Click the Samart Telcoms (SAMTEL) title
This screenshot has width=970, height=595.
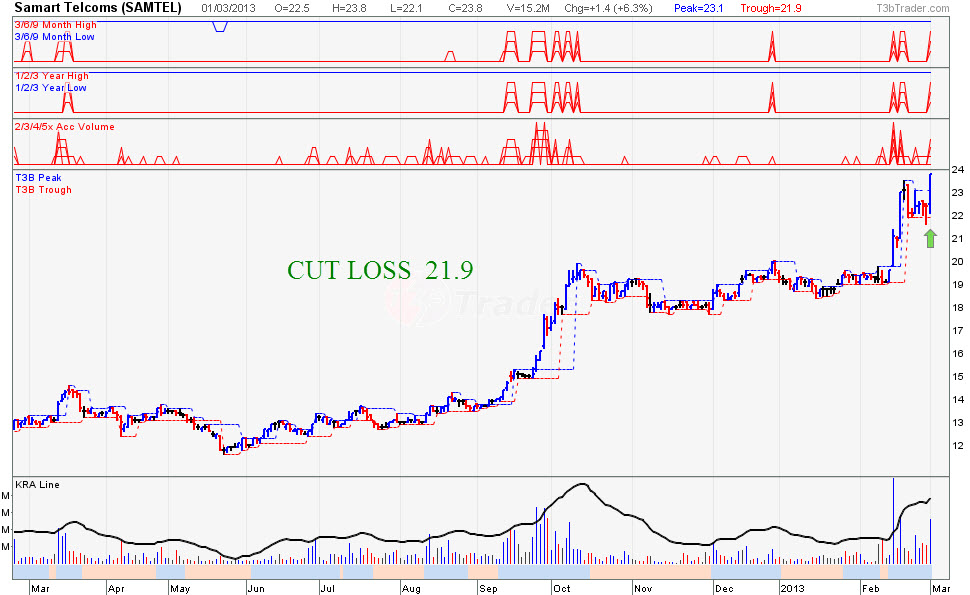[x=98, y=8]
